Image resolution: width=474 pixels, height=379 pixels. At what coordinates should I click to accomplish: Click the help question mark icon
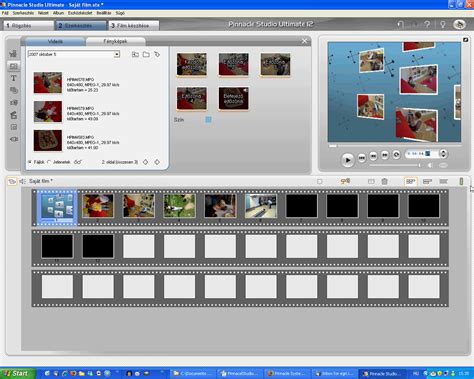pos(427,24)
